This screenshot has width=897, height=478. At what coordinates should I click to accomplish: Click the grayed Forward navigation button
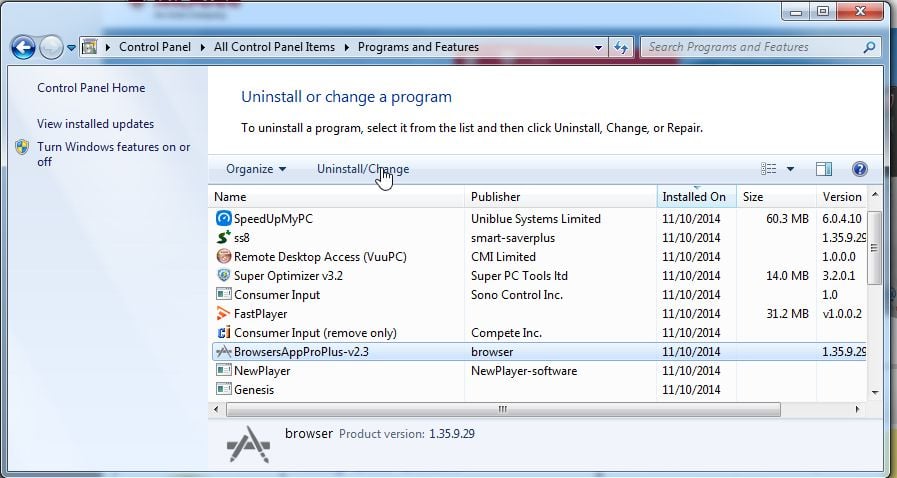click(x=51, y=47)
